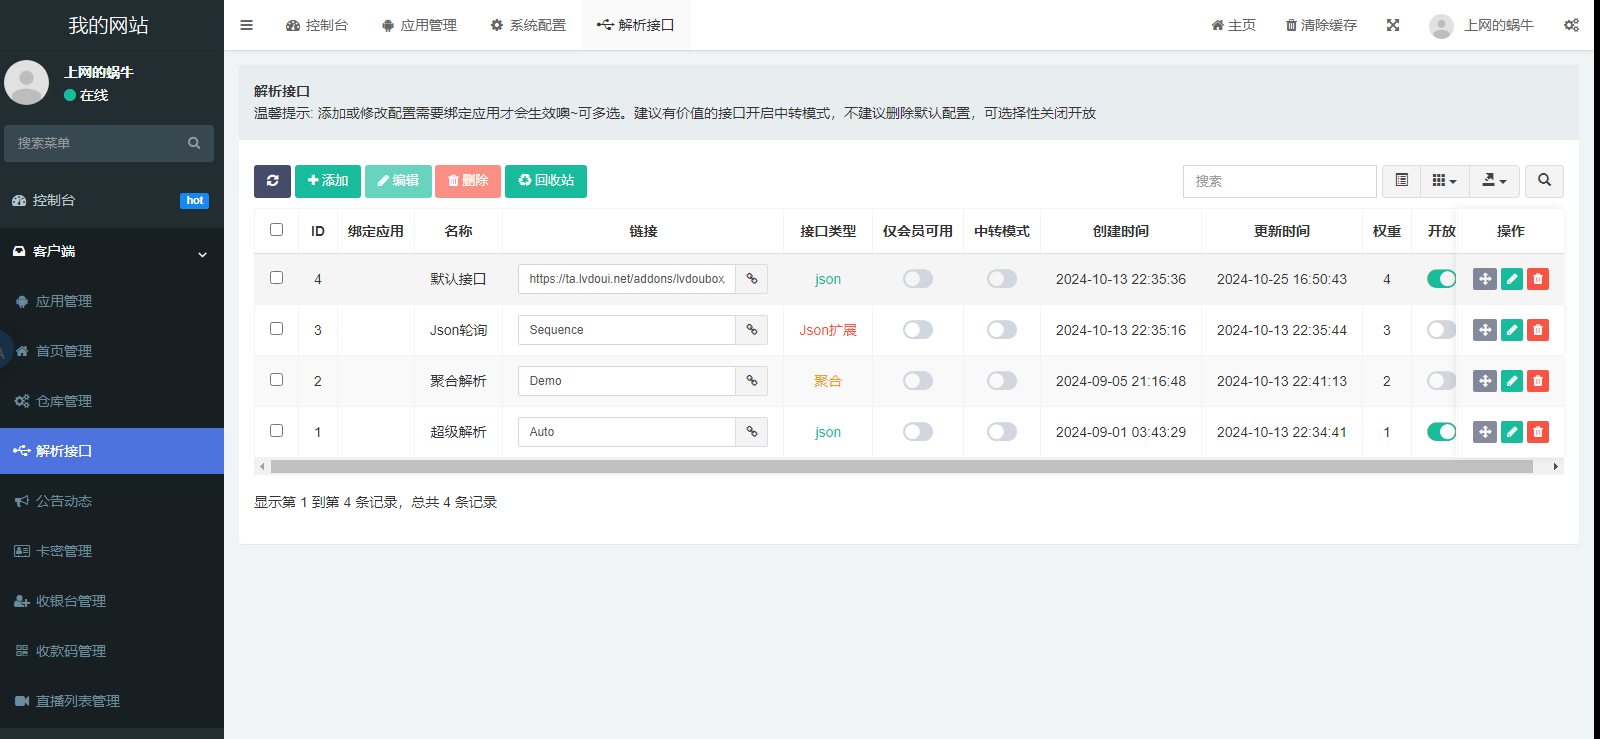Open the 上网的蜗牛 user menu in header
The width and height of the screenshot is (1600, 739).
point(1481,25)
